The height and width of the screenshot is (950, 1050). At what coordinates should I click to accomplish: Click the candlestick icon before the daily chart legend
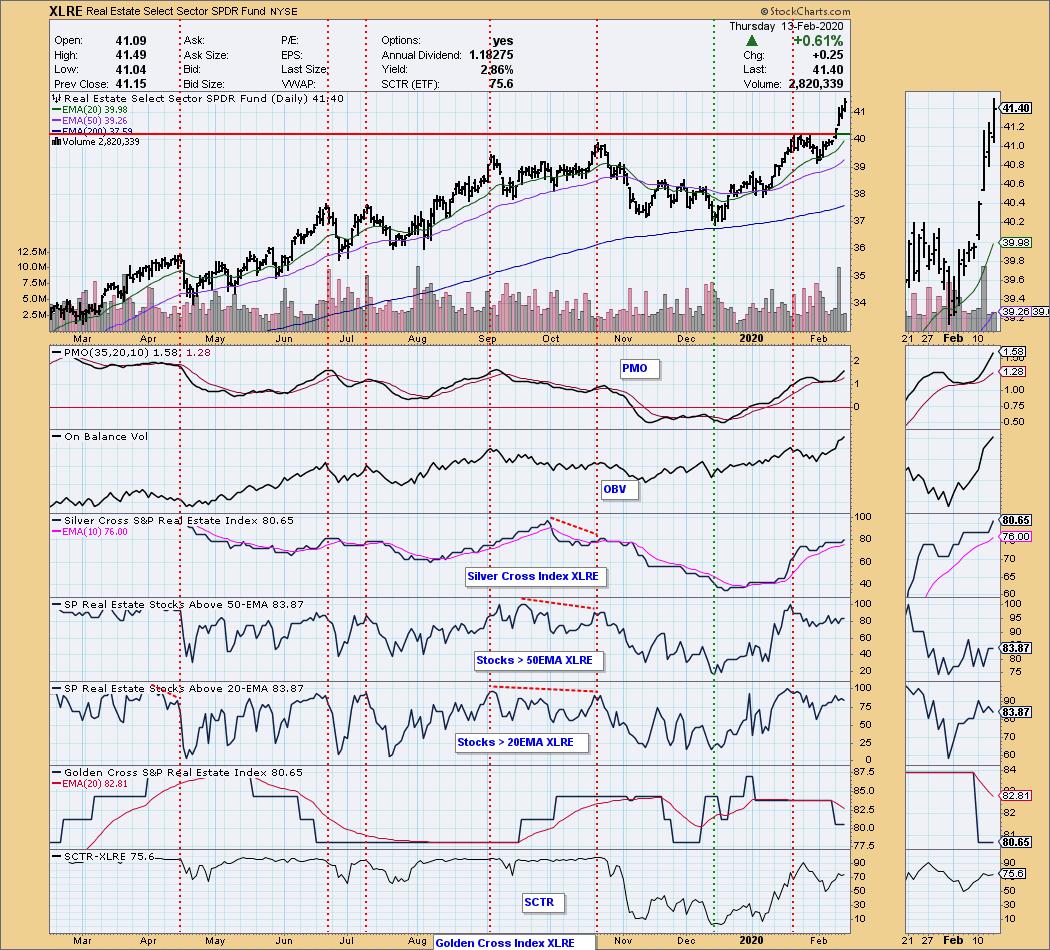point(56,99)
